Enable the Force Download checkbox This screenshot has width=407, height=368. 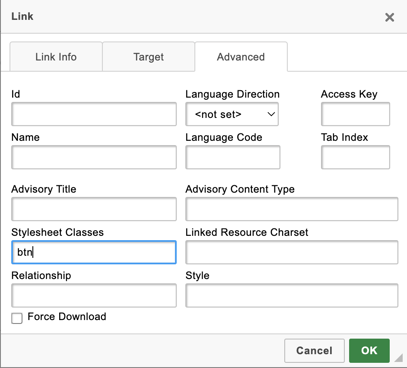tap(17, 318)
